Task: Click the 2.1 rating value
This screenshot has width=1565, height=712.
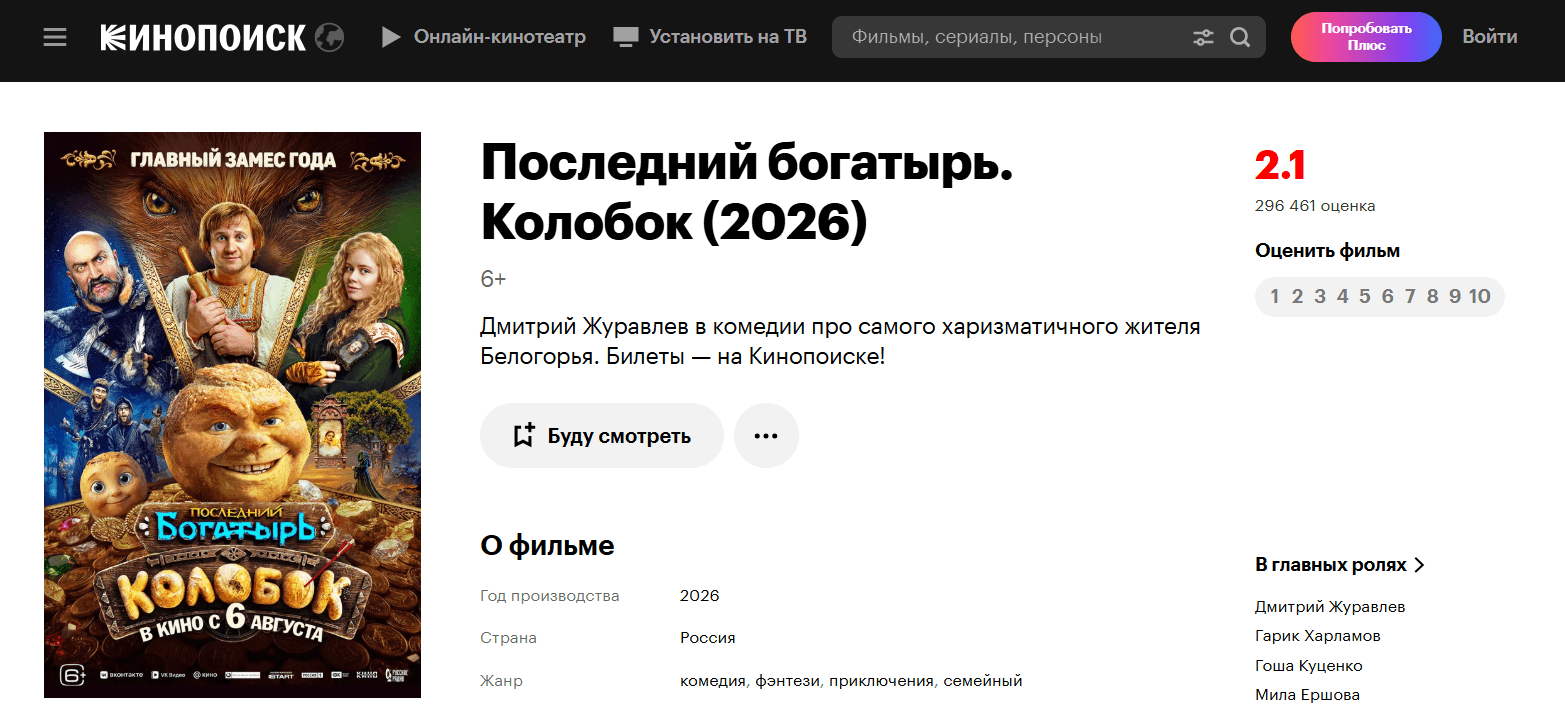Action: [1280, 166]
